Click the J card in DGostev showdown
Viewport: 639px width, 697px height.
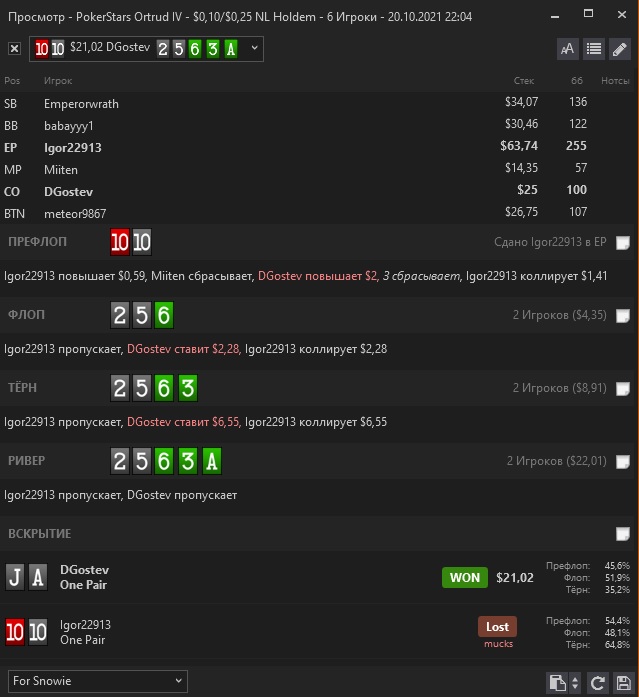pos(15,577)
